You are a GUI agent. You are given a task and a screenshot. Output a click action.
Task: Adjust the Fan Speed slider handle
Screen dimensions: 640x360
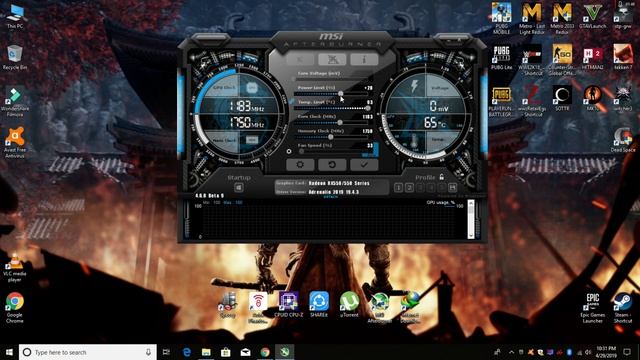point(301,151)
